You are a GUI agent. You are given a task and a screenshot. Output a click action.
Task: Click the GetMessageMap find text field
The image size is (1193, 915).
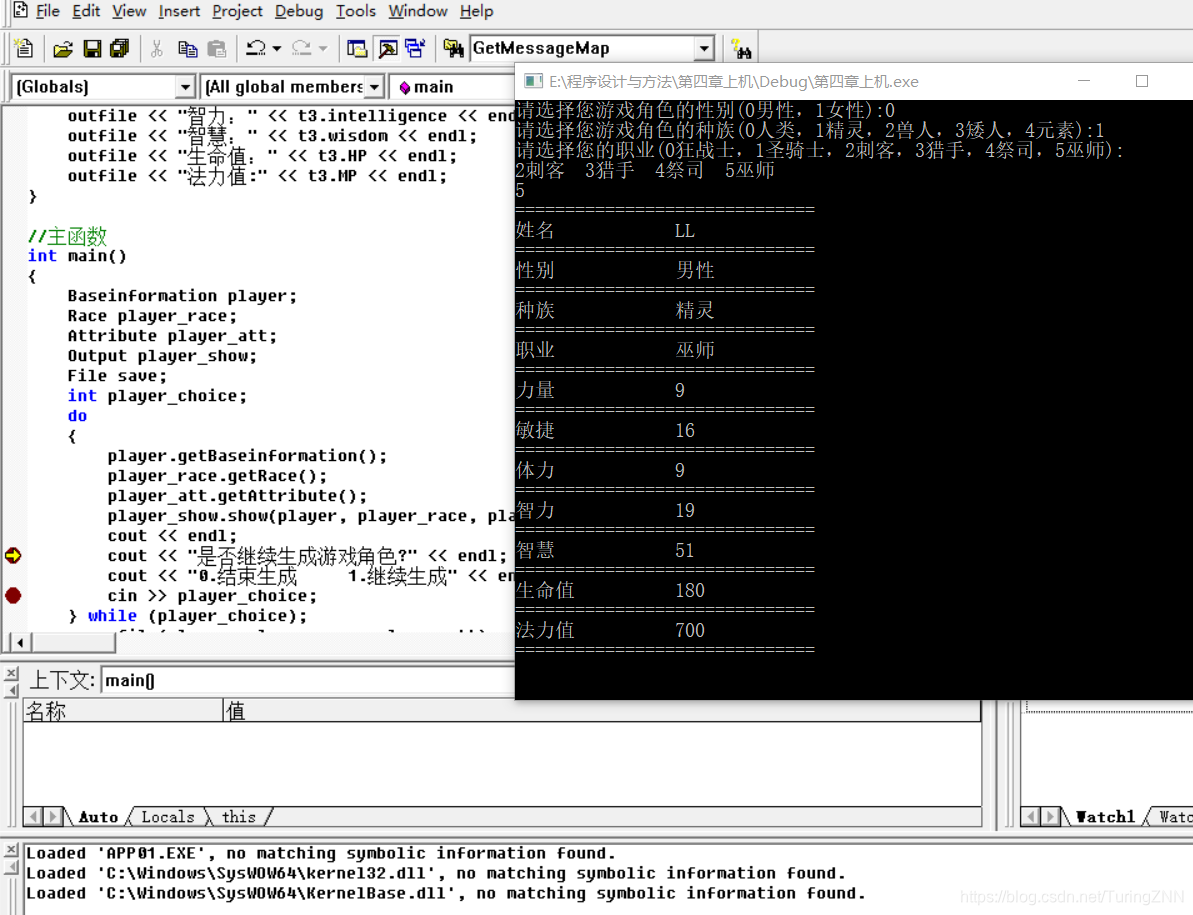(x=583, y=49)
